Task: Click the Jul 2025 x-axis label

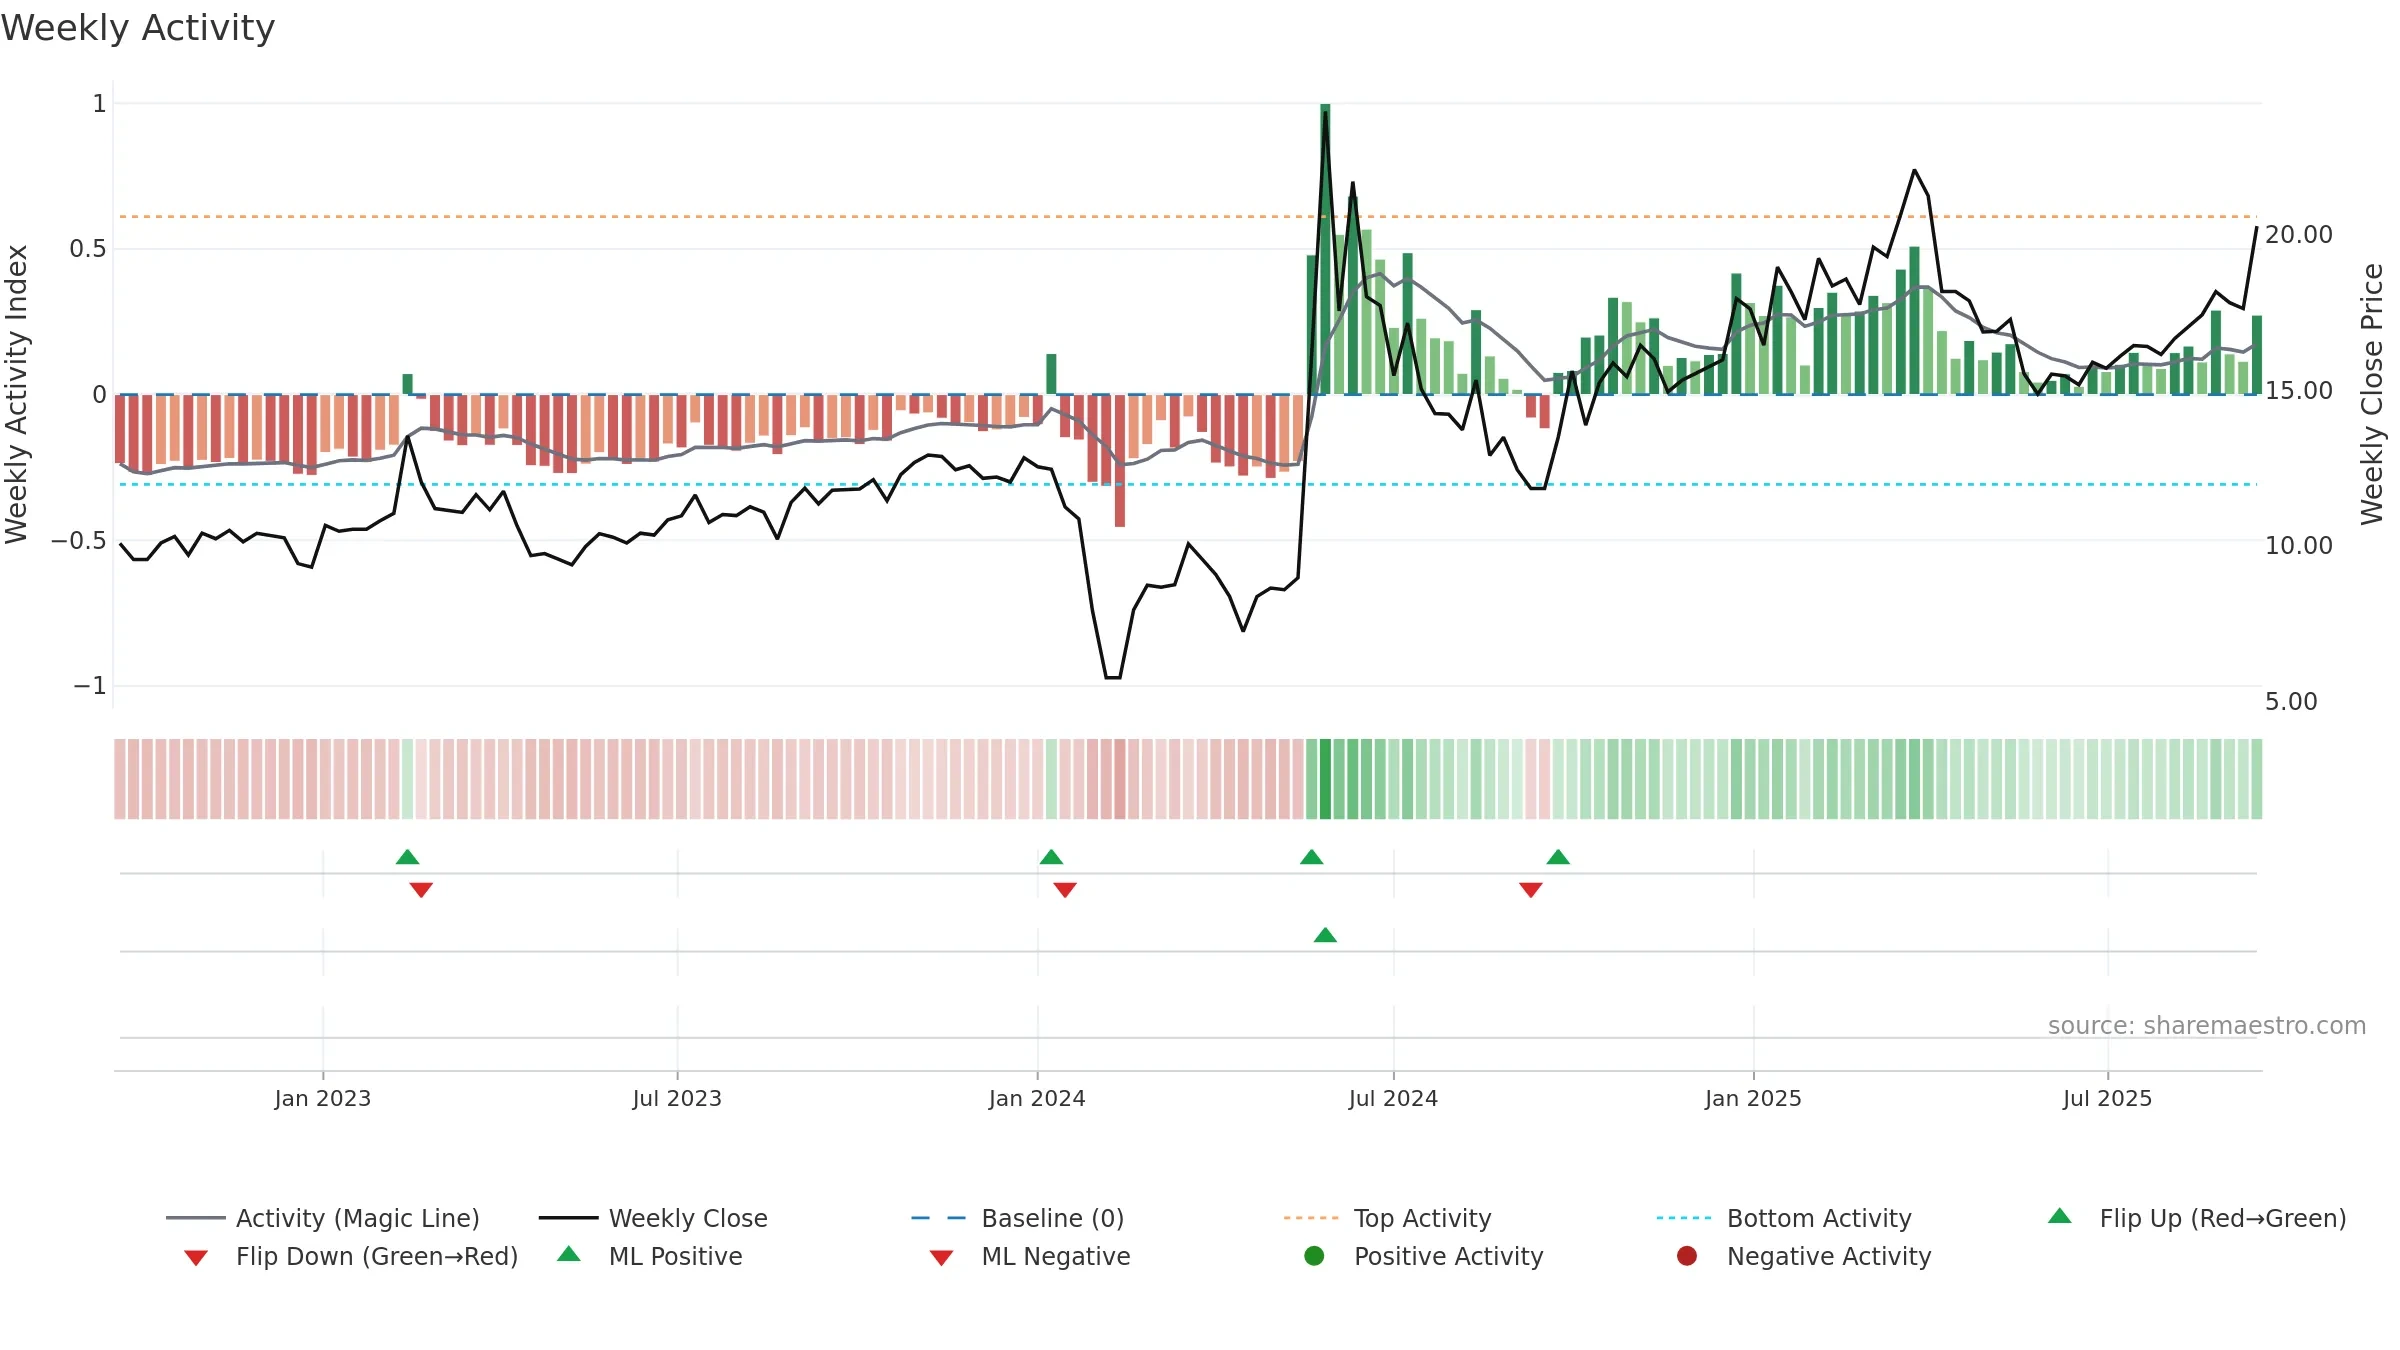Action: coord(2107,1099)
